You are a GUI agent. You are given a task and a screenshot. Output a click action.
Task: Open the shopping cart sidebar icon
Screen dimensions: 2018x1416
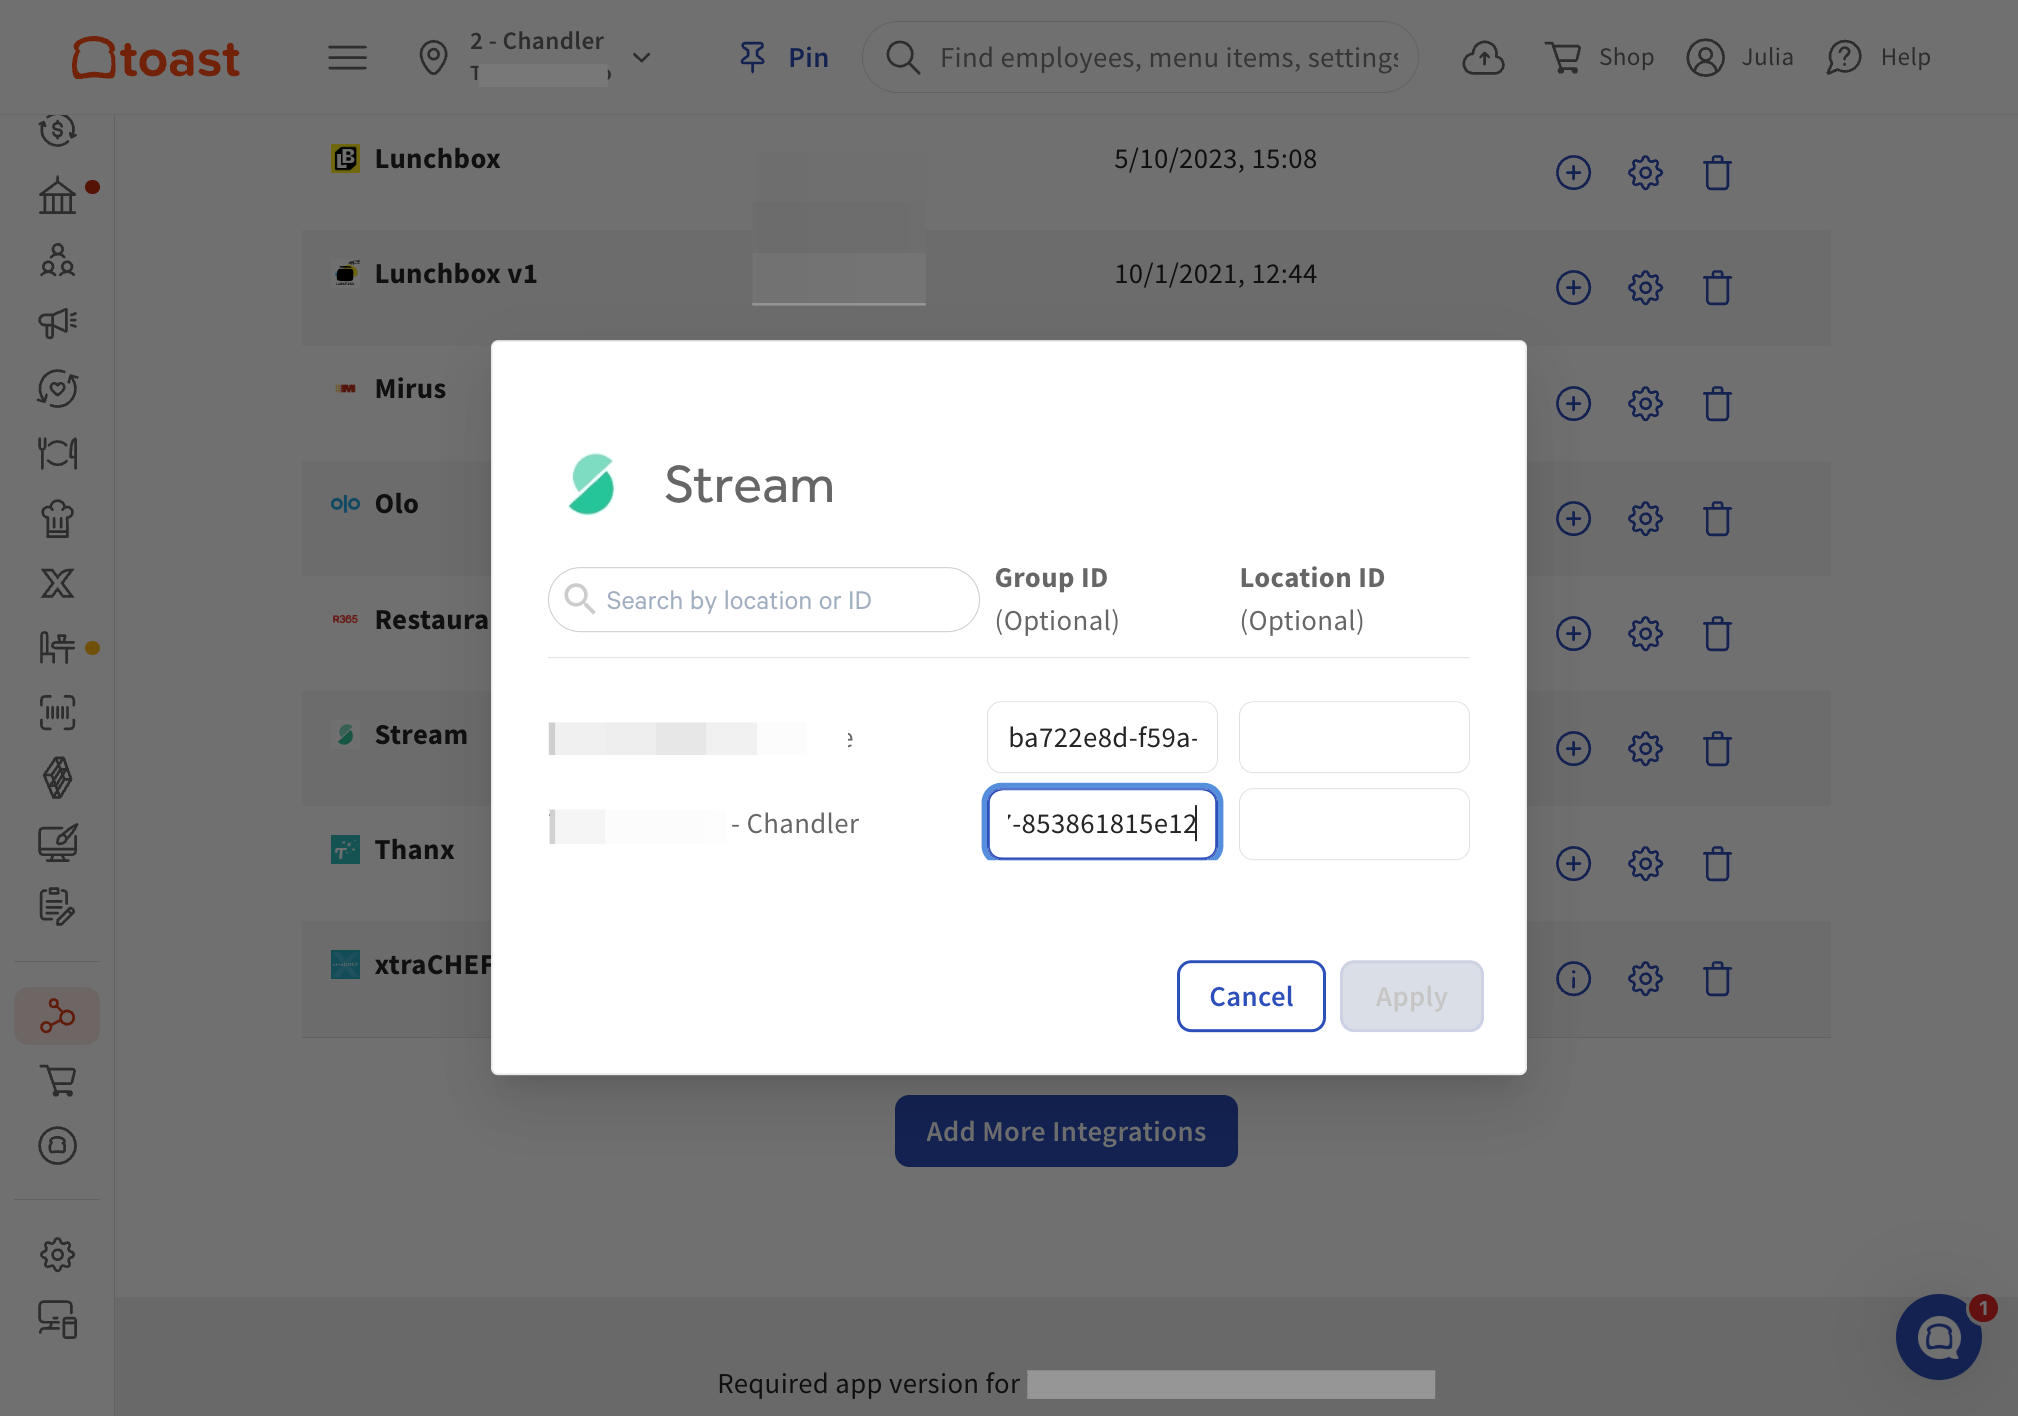(58, 1081)
